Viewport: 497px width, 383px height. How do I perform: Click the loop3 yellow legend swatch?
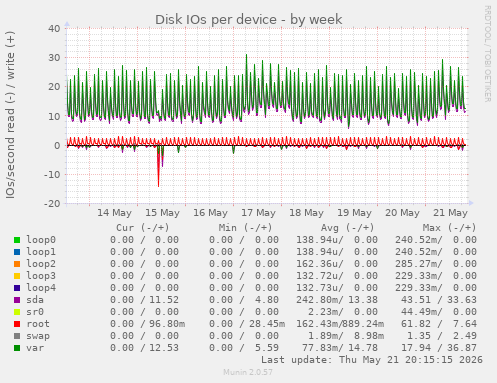click(x=17, y=276)
